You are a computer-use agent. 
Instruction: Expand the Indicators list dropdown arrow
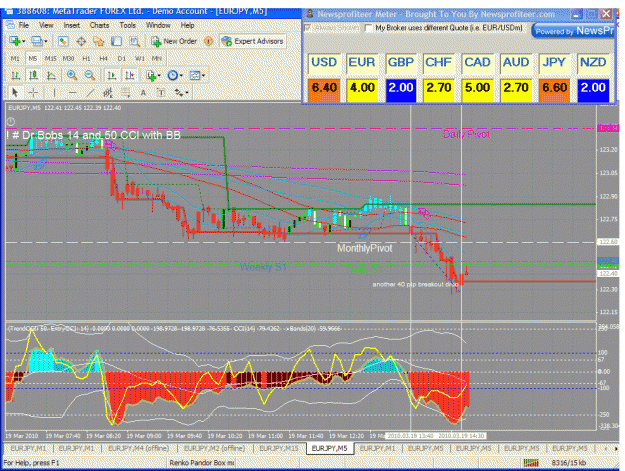click(x=159, y=75)
